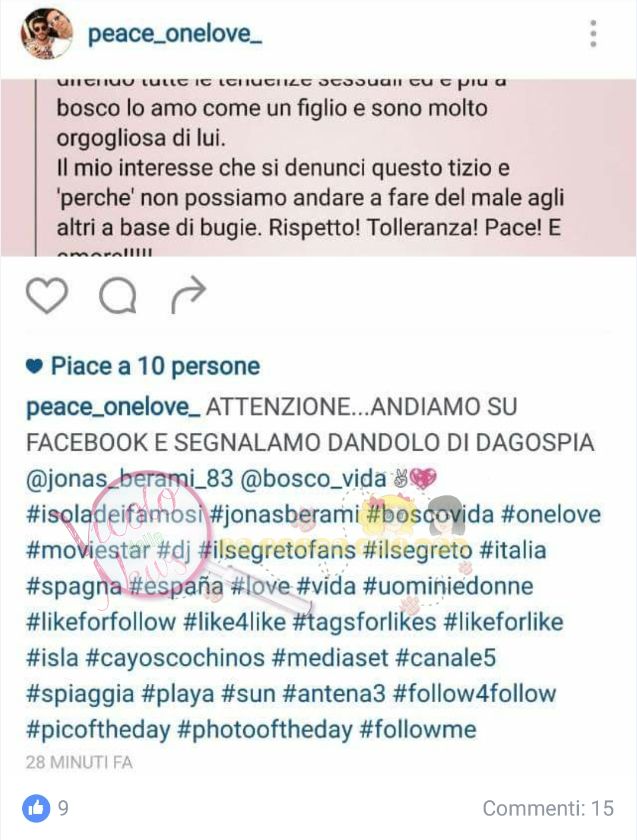Click the Facebook thumbs-up like icon
Image resolution: width=637 pixels, height=840 pixels.
pos(36,808)
